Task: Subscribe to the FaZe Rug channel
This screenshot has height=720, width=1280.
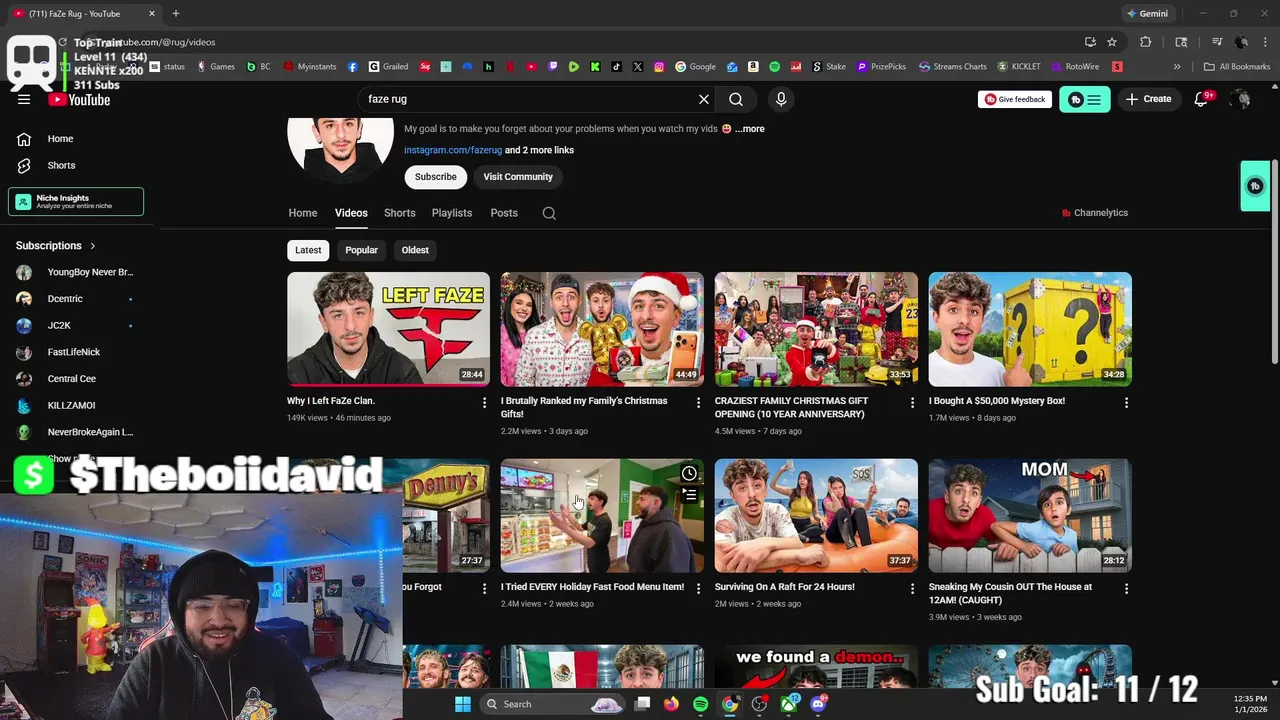Action: click(x=436, y=177)
